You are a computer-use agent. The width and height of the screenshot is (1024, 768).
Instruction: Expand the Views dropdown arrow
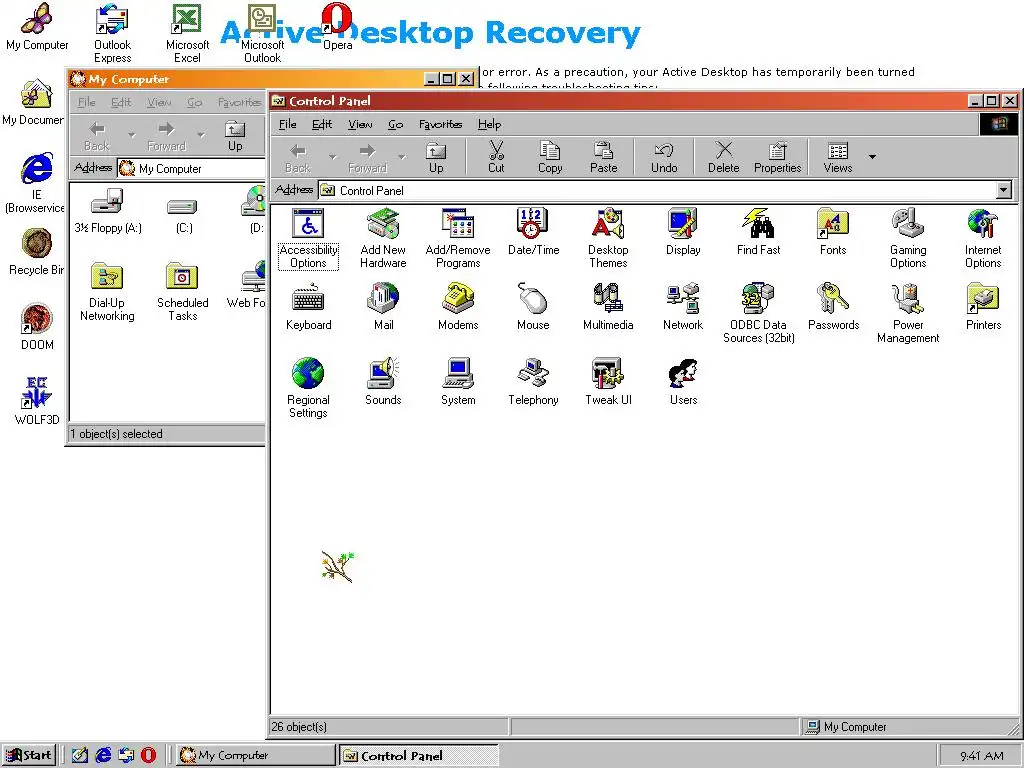[872, 157]
